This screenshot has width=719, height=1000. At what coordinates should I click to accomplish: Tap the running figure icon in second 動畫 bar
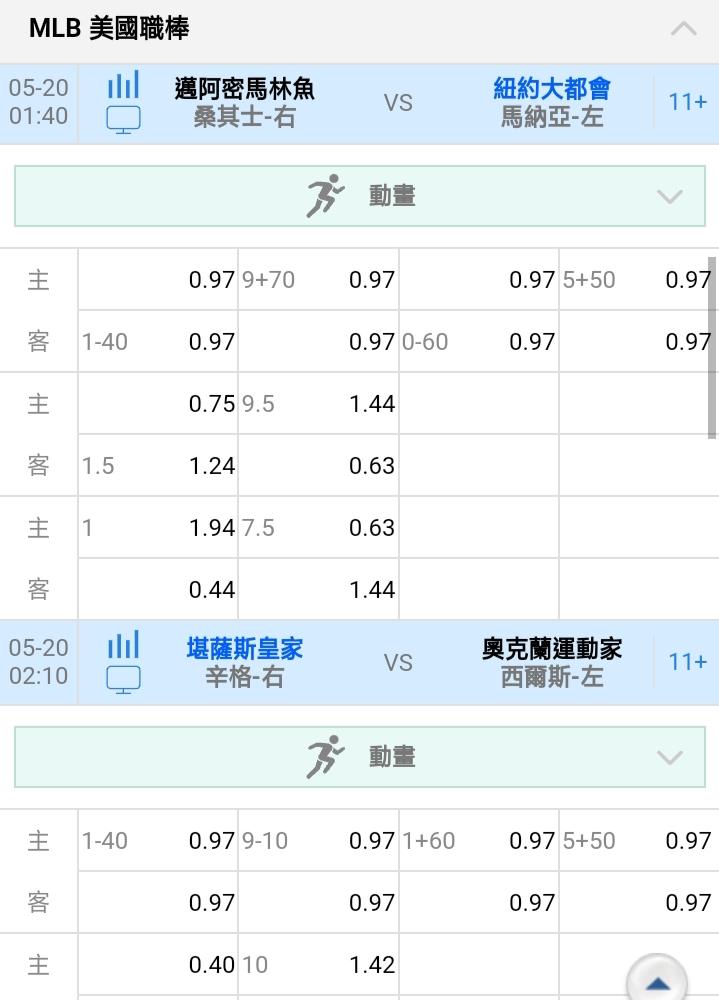[x=325, y=757]
